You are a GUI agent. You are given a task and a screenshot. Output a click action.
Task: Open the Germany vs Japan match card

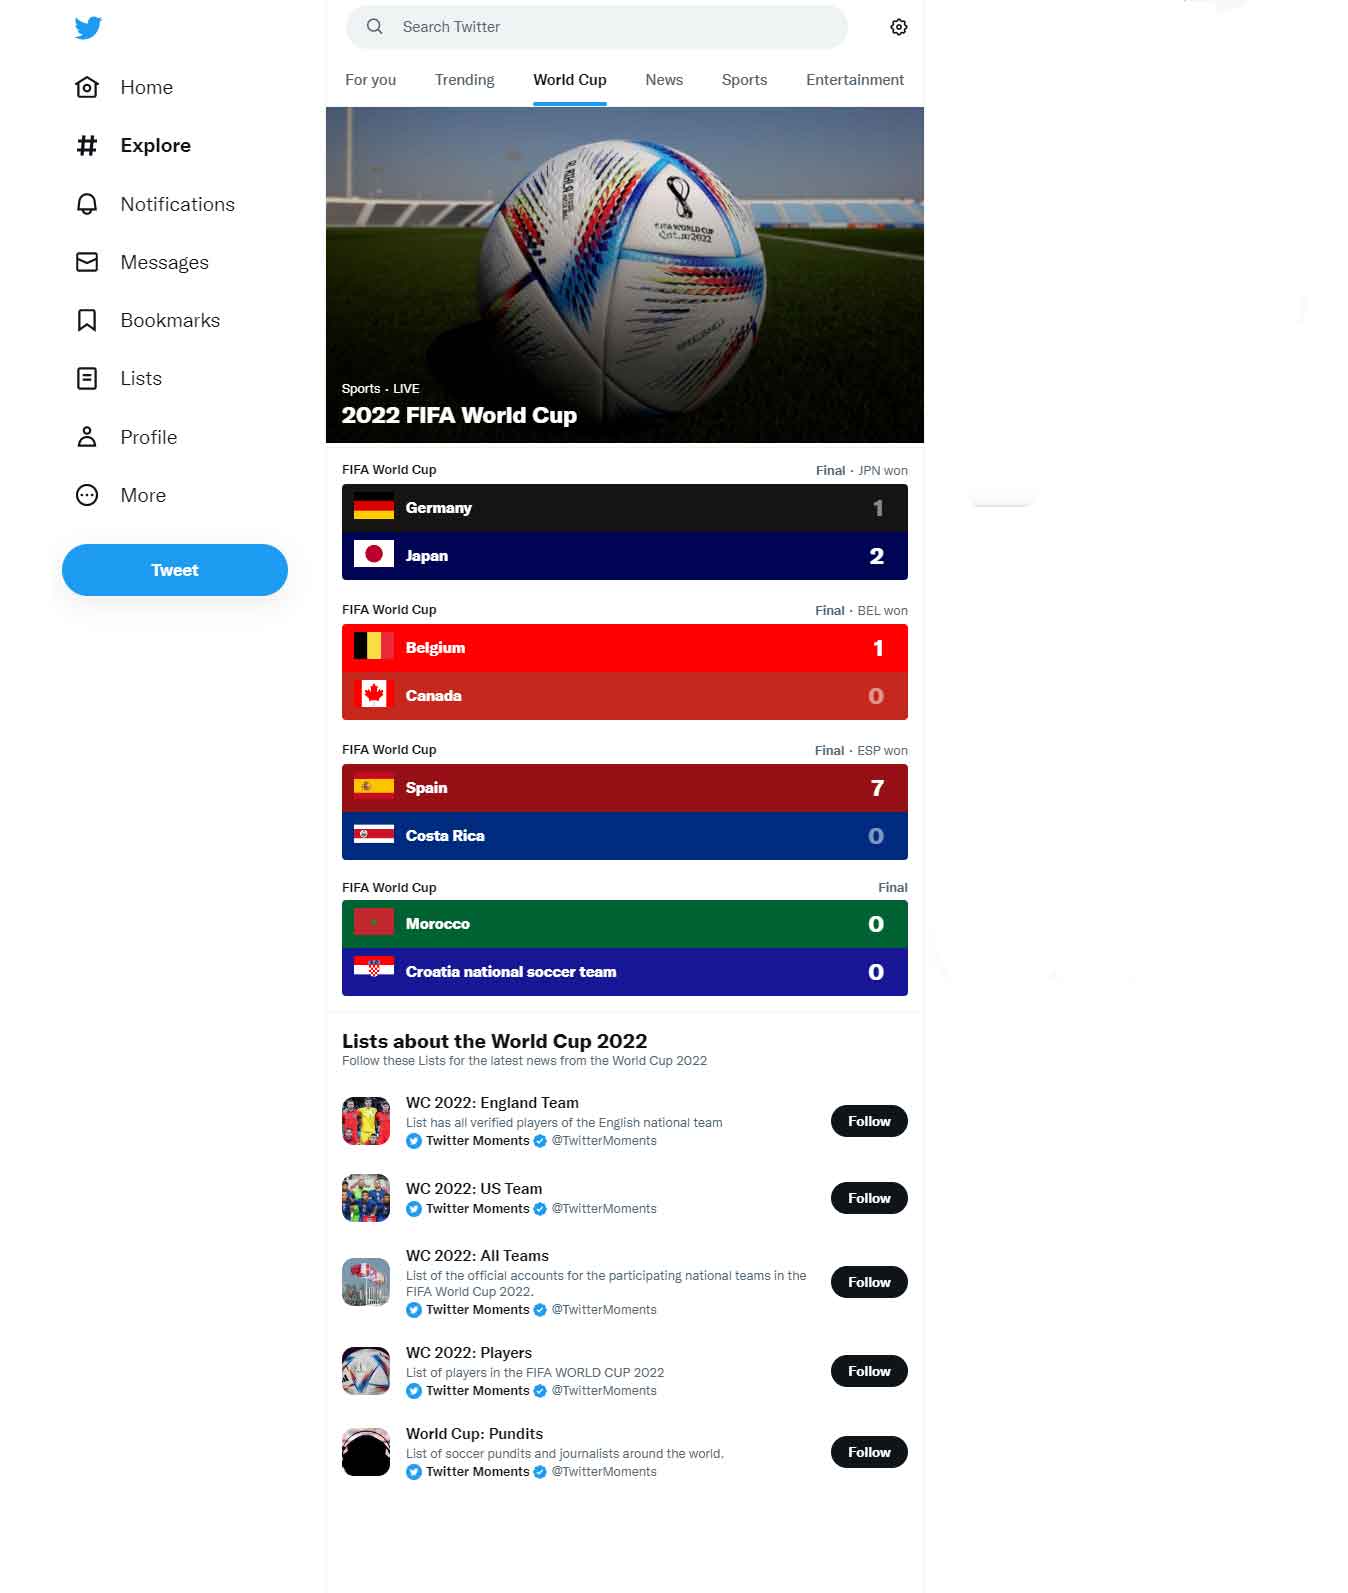(625, 532)
